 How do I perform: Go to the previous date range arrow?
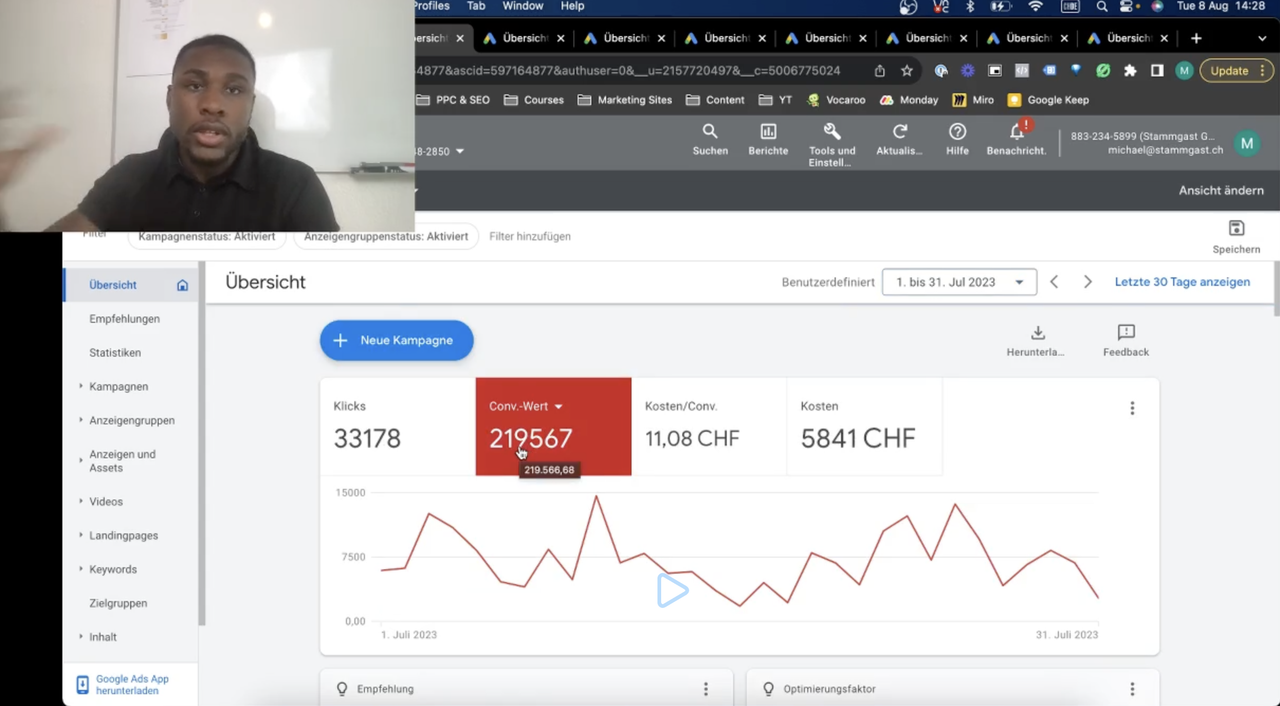point(1054,282)
